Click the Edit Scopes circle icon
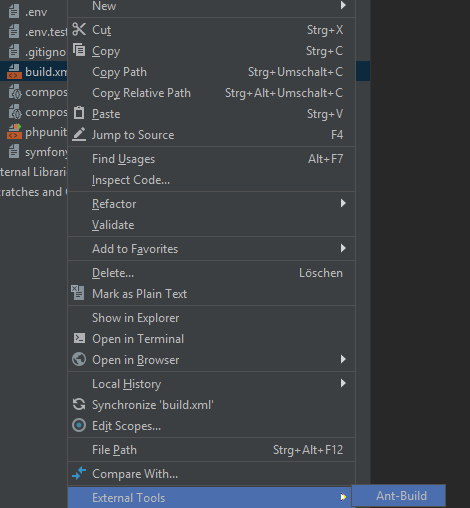 tap(79, 425)
